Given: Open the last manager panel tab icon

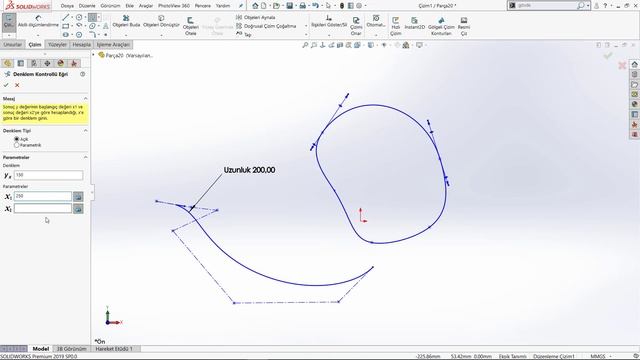Looking at the screenshot, I should [74, 63].
